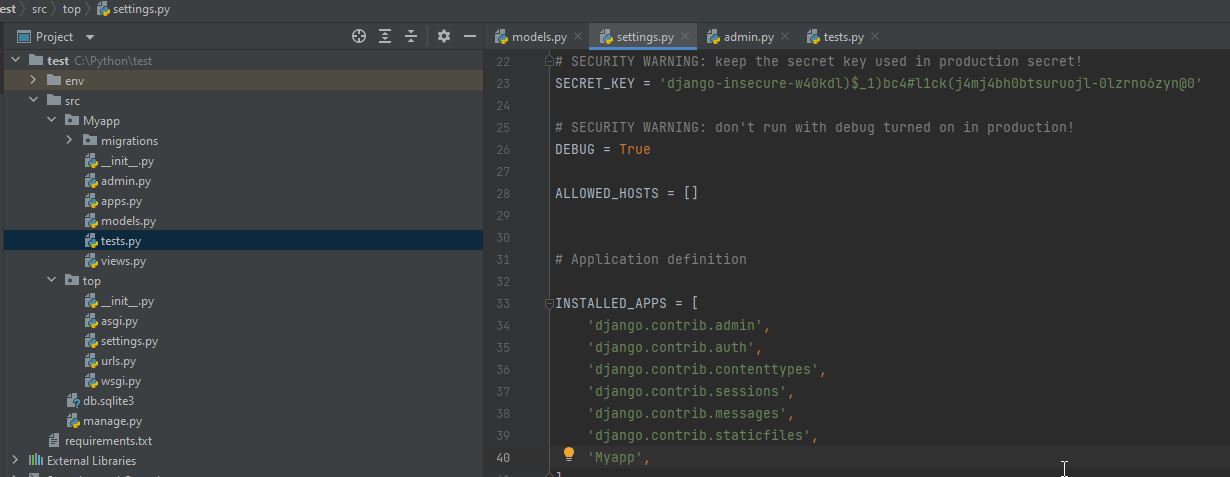Select apps.py in project tree

[x=113, y=200]
